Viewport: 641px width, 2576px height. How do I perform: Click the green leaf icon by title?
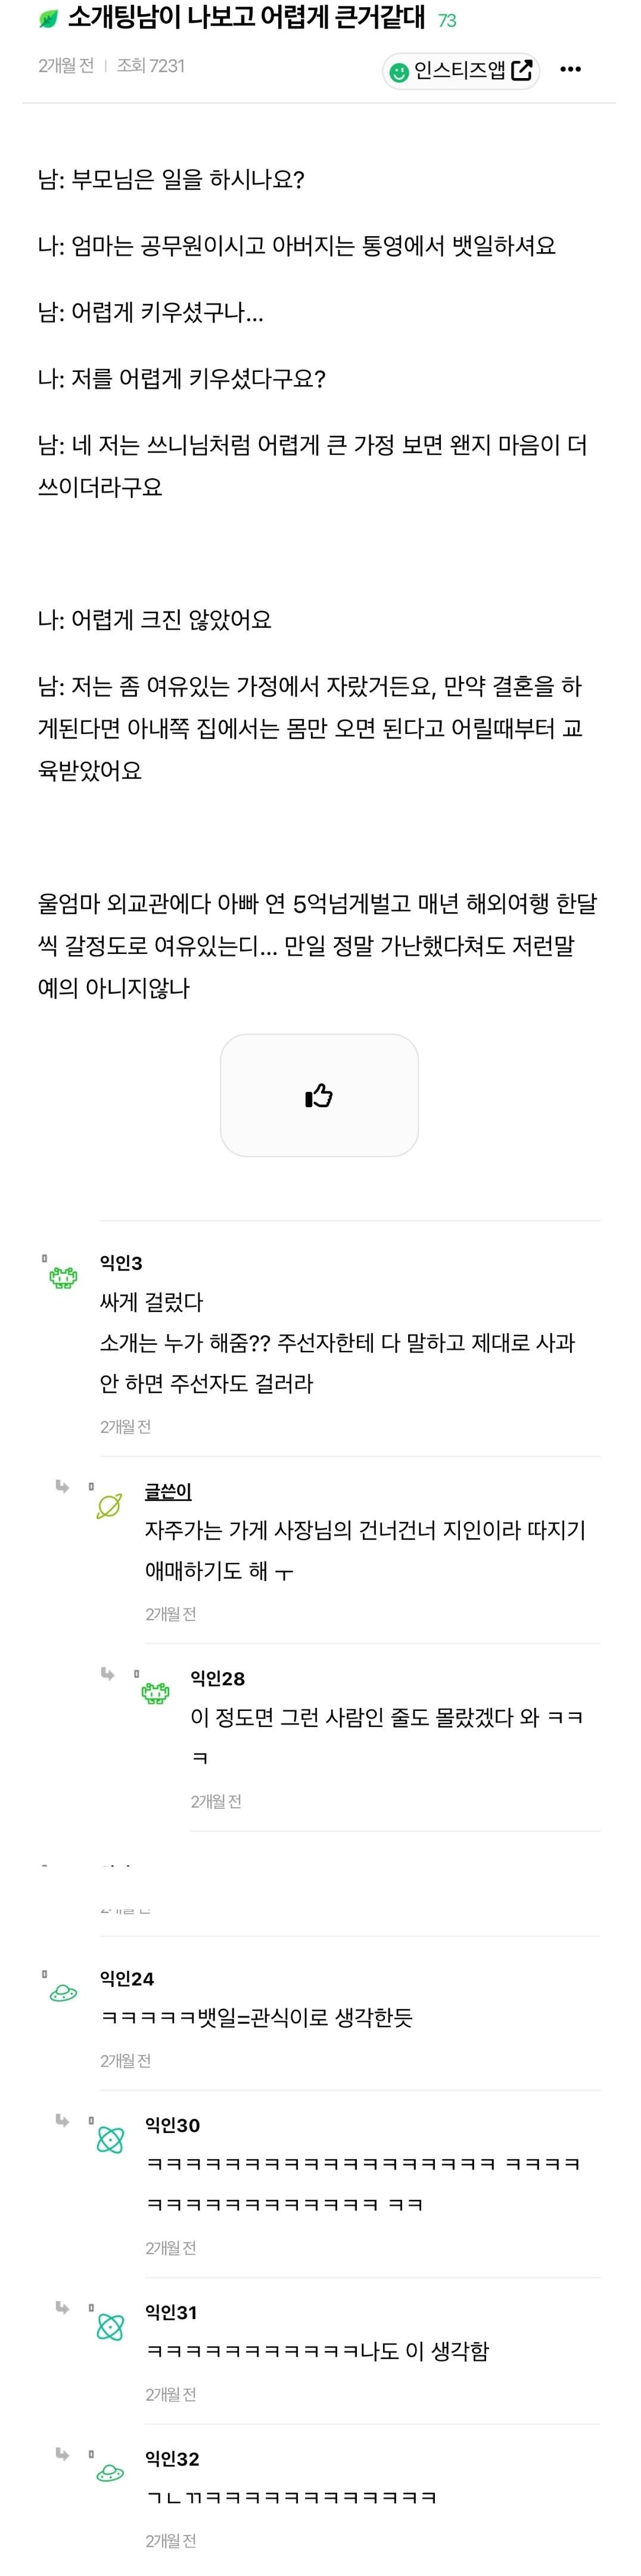coord(48,19)
